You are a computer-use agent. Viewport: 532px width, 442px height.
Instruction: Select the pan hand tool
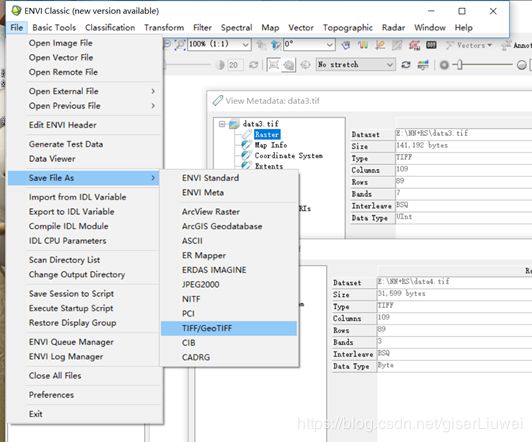point(346,45)
